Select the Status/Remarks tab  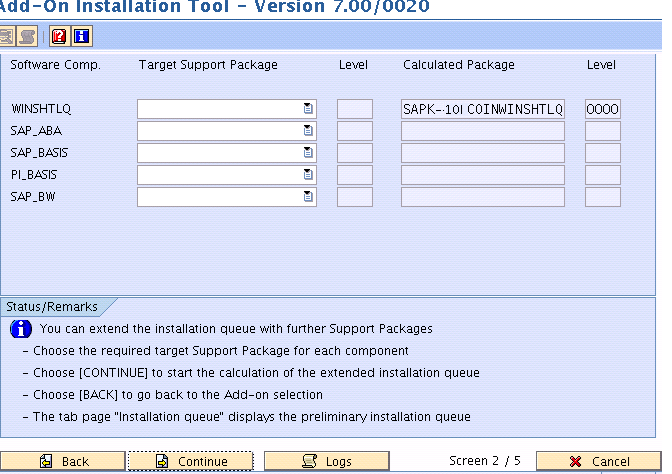52,307
